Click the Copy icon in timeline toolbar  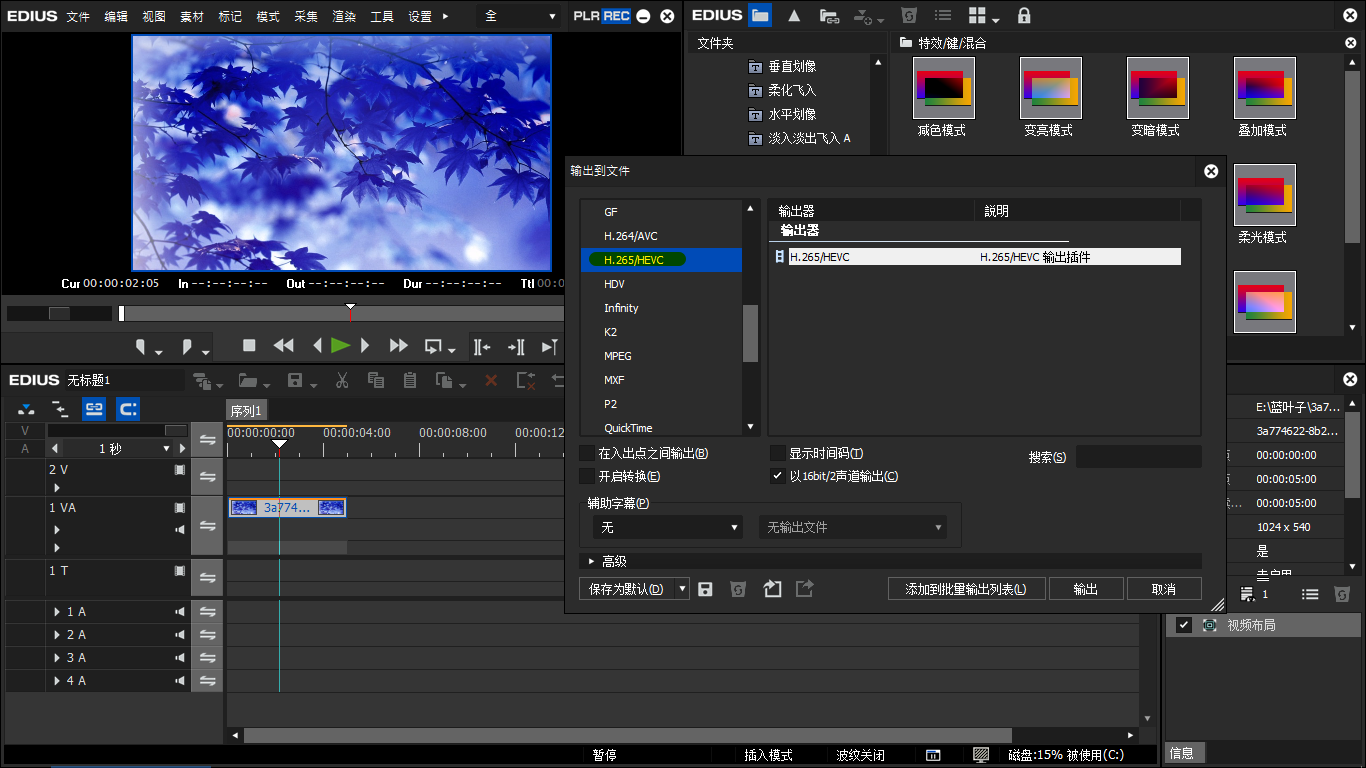click(376, 380)
